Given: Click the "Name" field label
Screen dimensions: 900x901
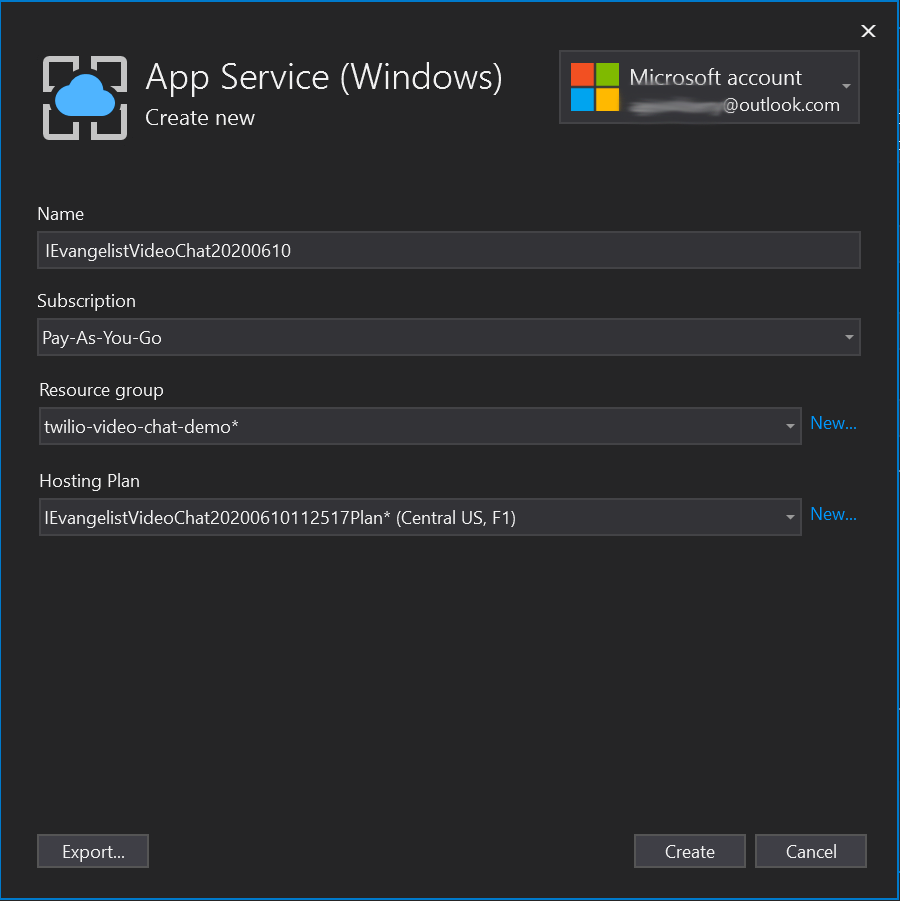Looking at the screenshot, I should coord(60,214).
